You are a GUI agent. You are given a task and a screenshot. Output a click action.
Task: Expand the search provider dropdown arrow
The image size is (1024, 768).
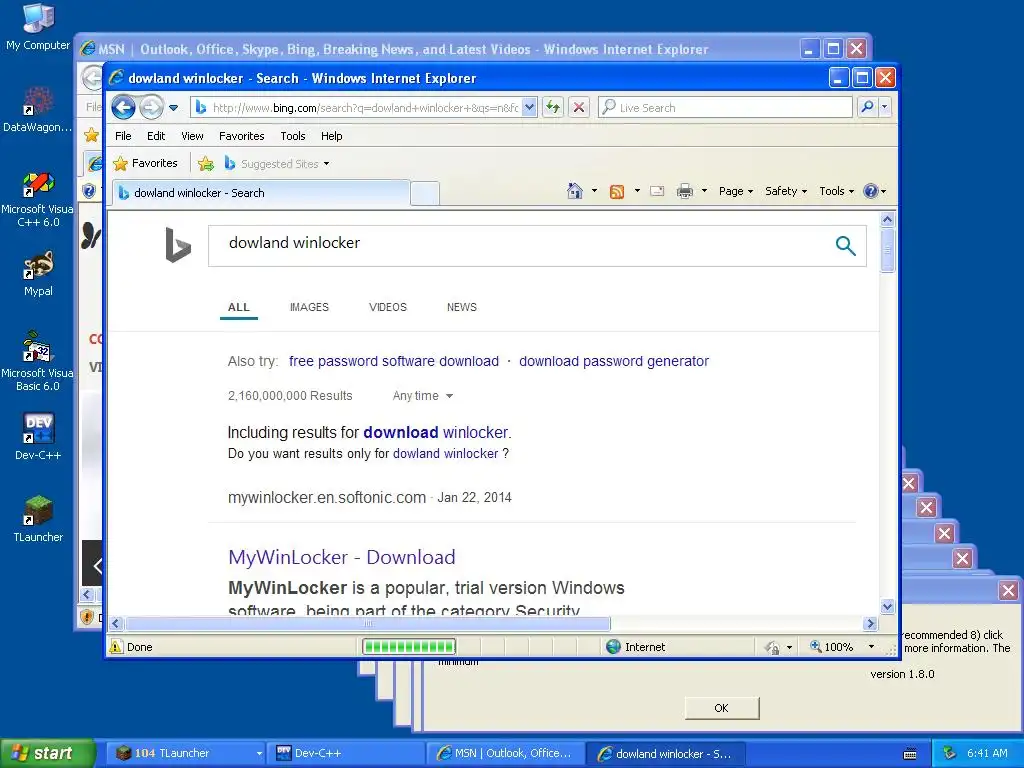(x=885, y=106)
